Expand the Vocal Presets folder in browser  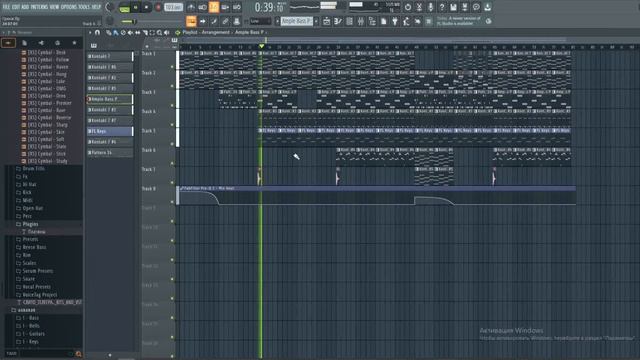tap(36, 287)
